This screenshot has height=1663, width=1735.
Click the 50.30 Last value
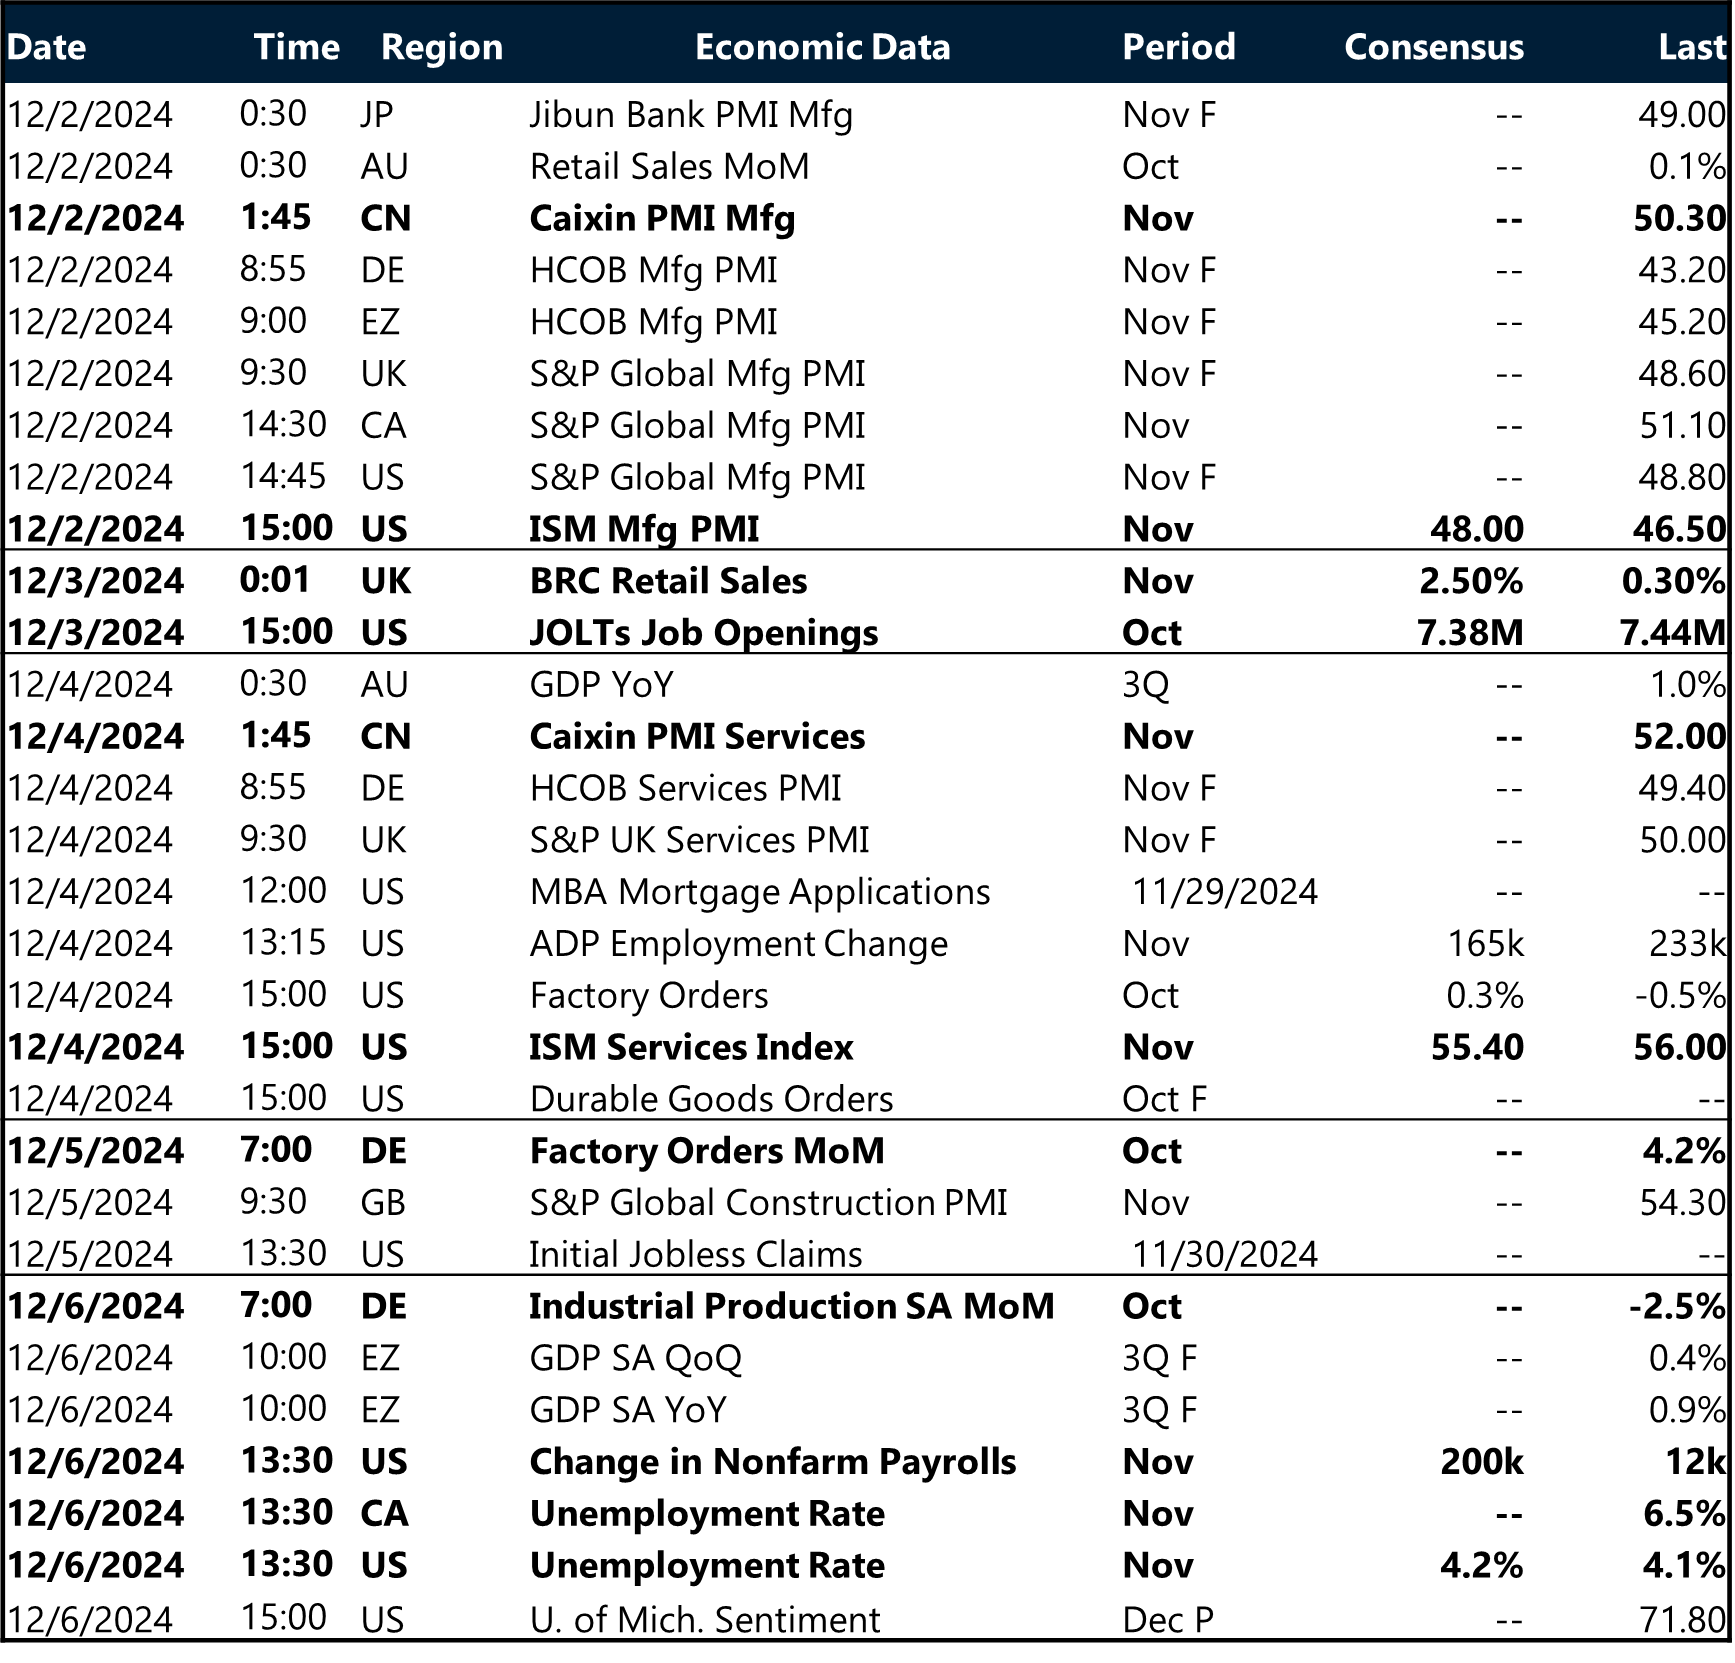1679,218
